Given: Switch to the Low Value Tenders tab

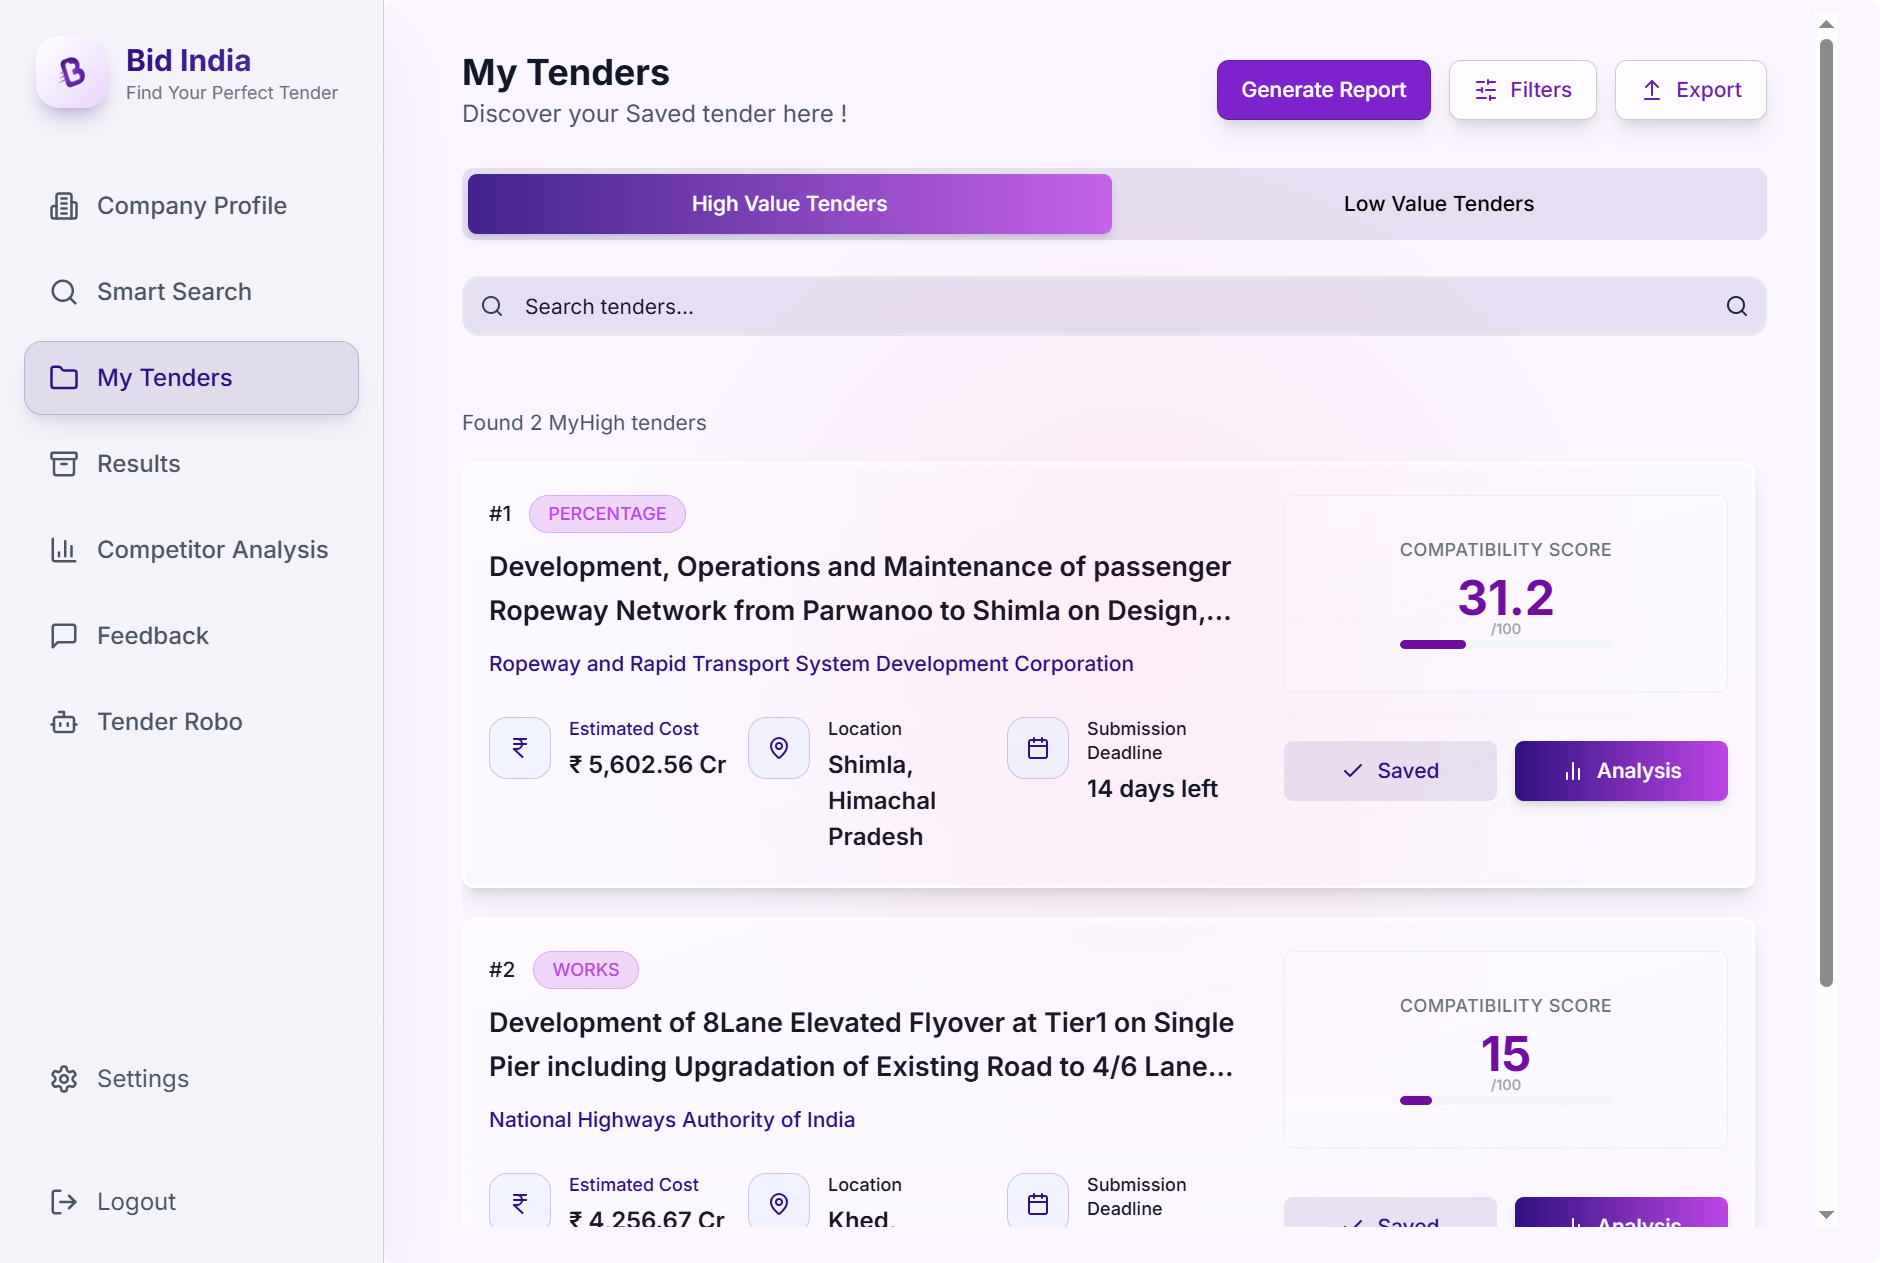Looking at the screenshot, I should tap(1438, 204).
